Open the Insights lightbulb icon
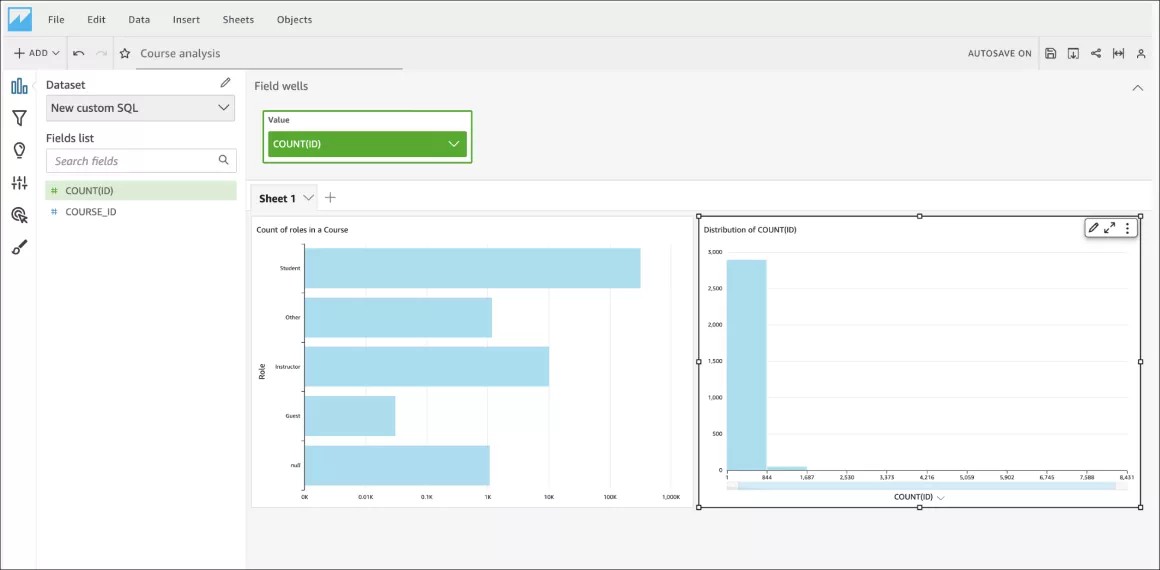 19,150
